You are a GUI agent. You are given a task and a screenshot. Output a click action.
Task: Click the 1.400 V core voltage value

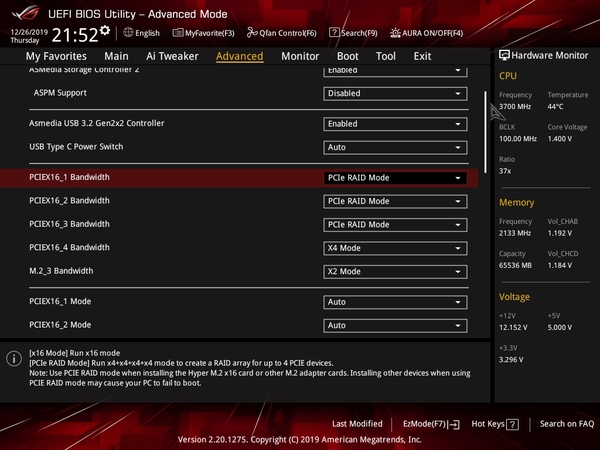pos(559,139)
